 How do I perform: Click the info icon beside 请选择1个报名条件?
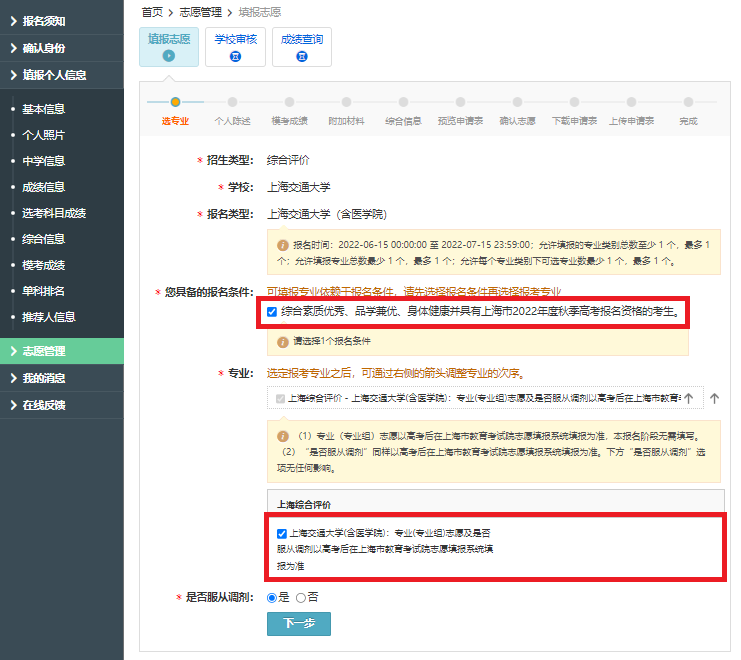tap(283, 342)
